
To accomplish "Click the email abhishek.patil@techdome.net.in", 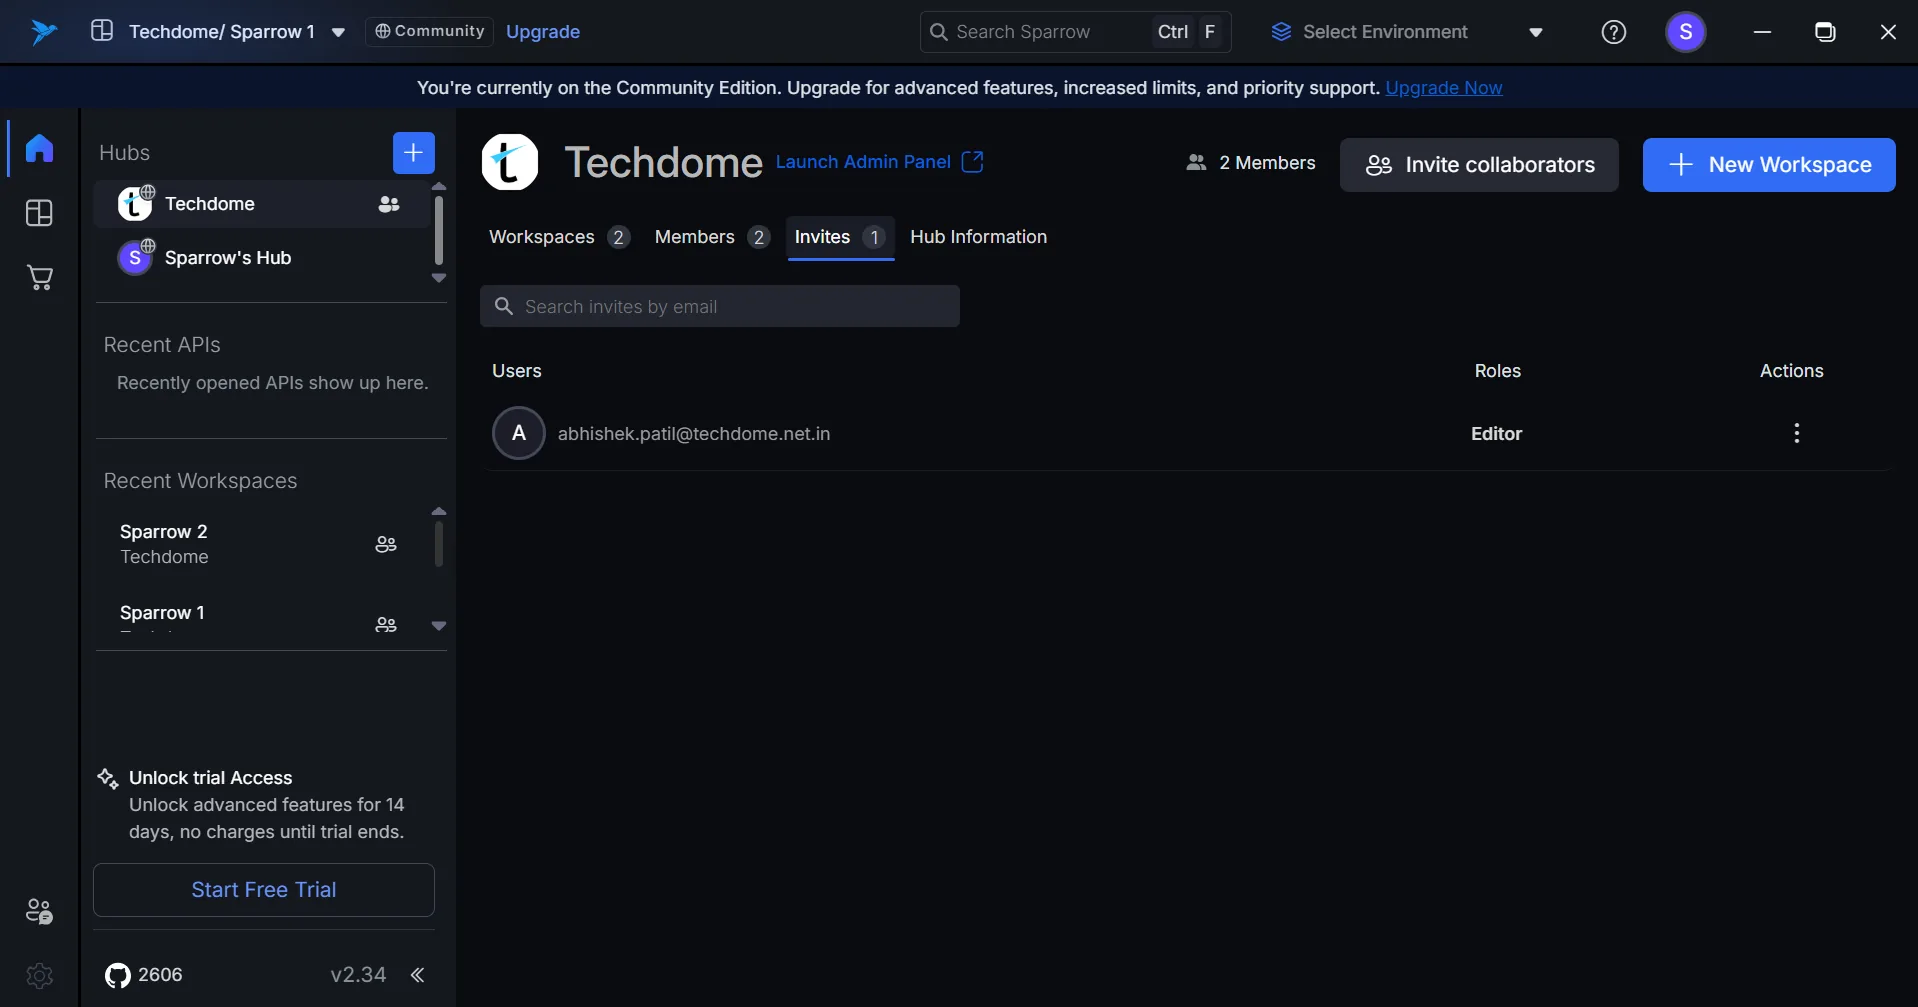I will (x=694, y=434).
